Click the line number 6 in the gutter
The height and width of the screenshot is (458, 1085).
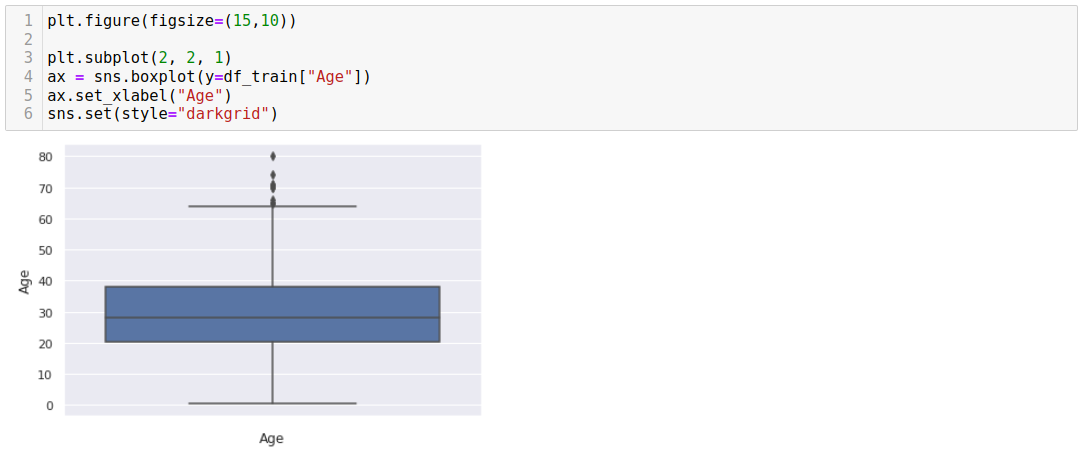point(28,113)
